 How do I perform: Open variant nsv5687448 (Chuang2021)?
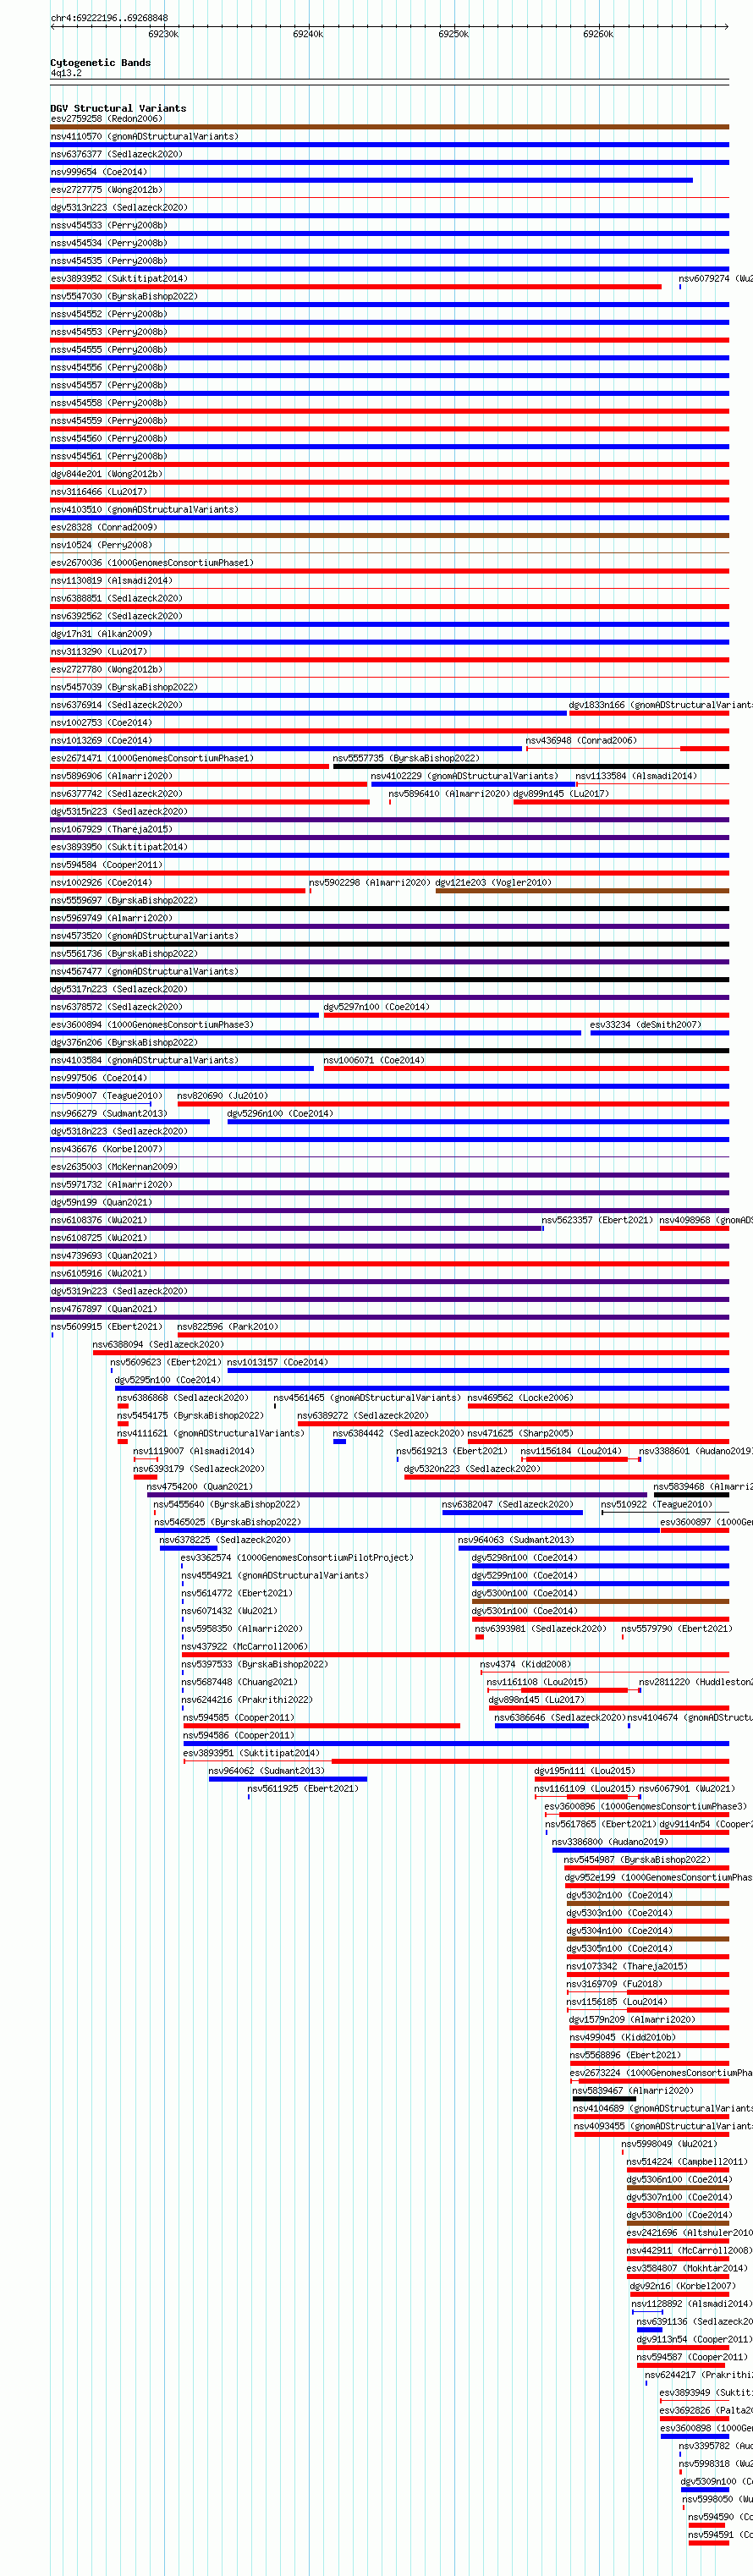click(x=239, y=1682)
